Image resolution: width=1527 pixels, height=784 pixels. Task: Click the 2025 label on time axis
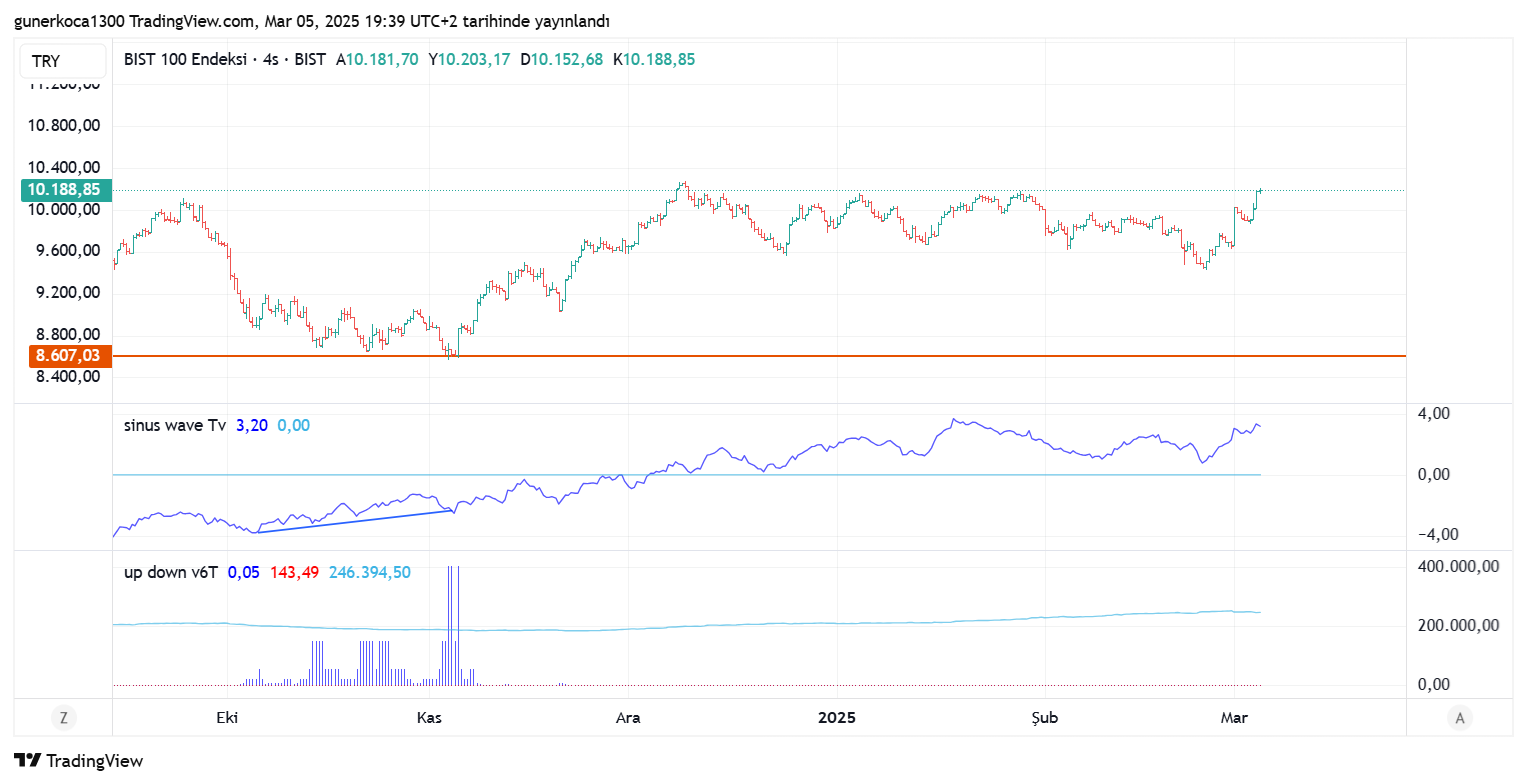pos(836,718)
